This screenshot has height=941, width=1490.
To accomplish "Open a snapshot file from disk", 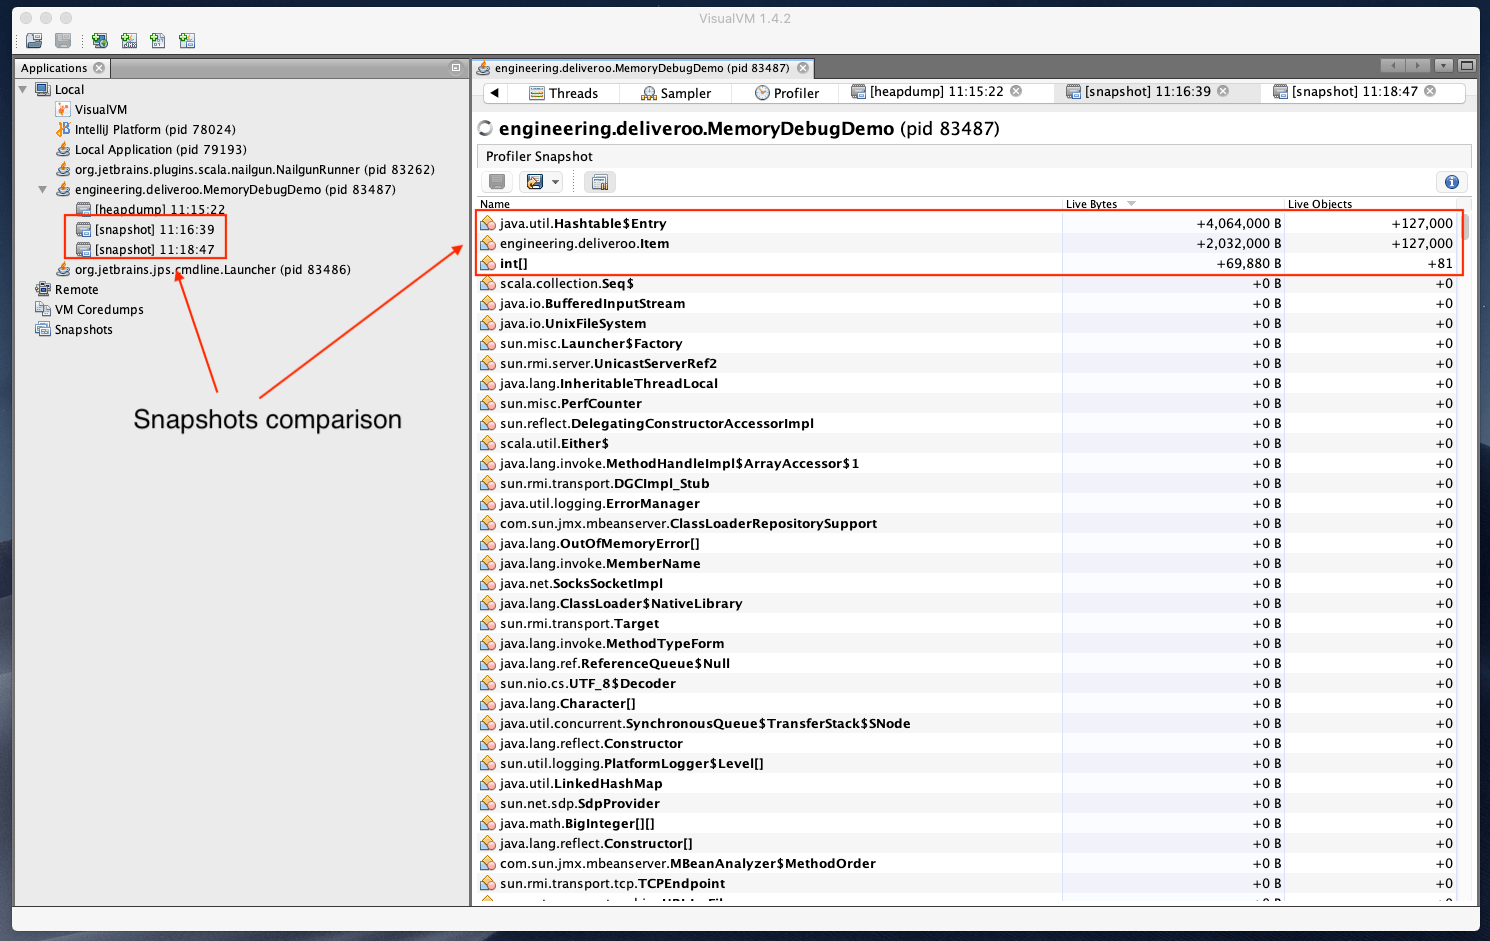I will tap(32, 40).
